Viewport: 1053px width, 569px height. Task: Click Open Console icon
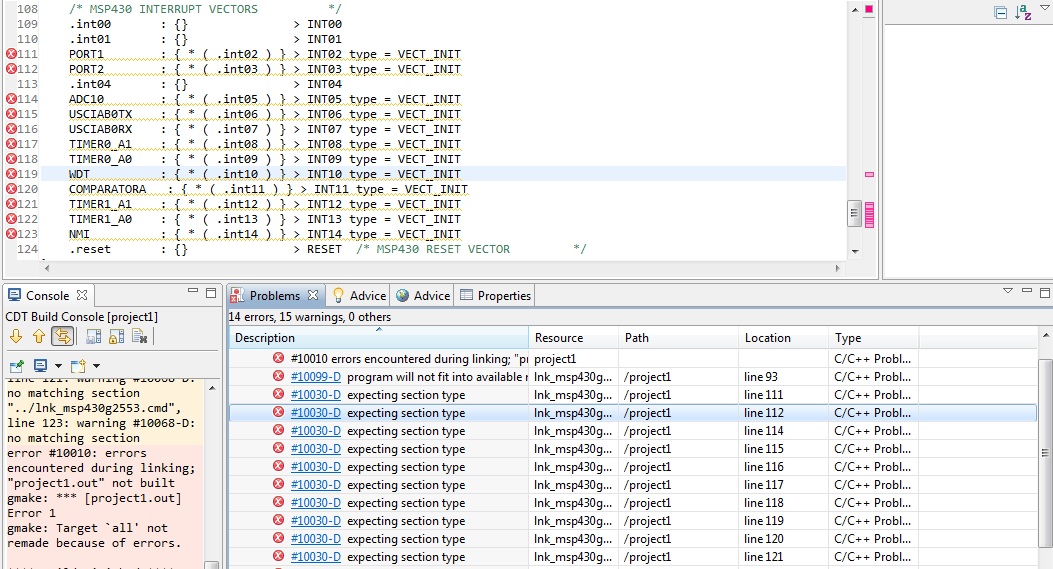point(79,365)
